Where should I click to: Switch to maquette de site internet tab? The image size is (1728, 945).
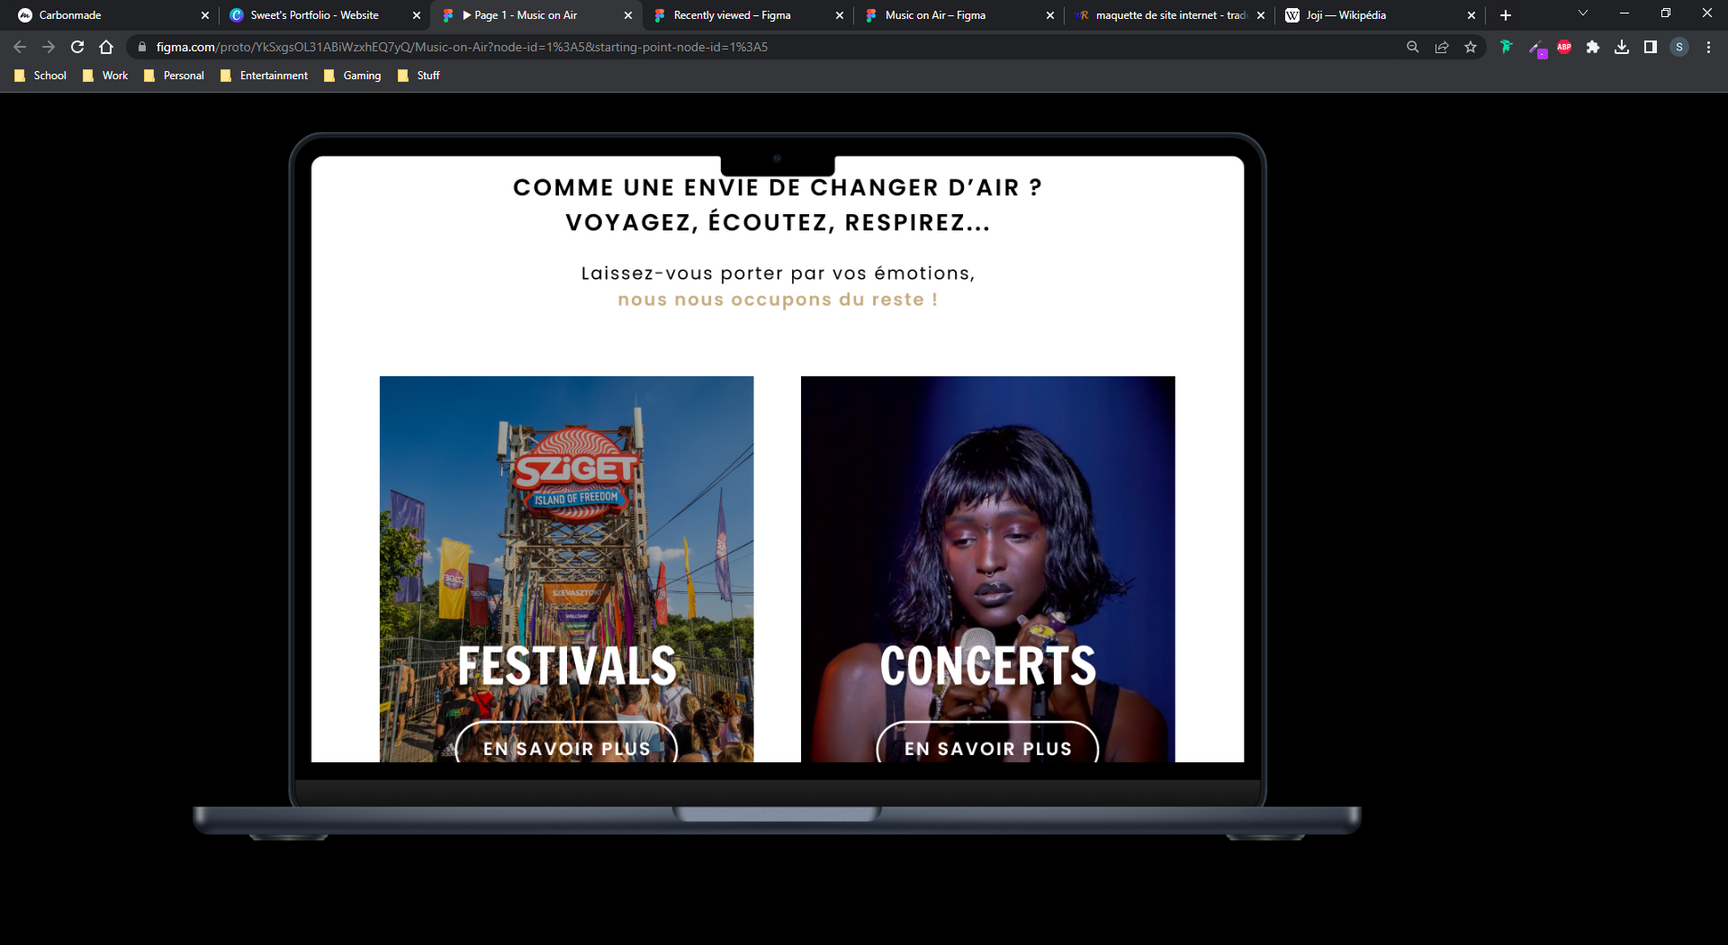point(1170,15)
